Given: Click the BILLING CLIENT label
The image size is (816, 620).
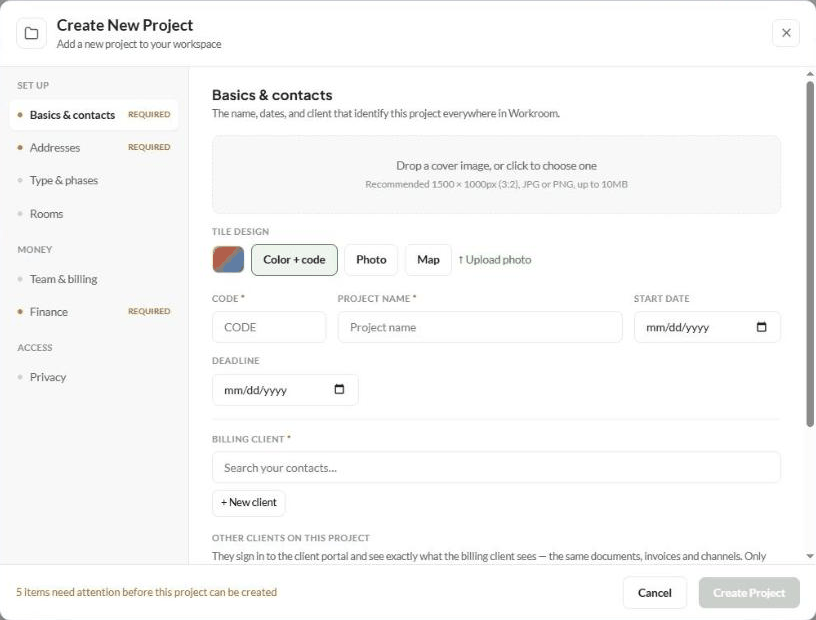Looking at the screenshot, I should pos(251,439).
